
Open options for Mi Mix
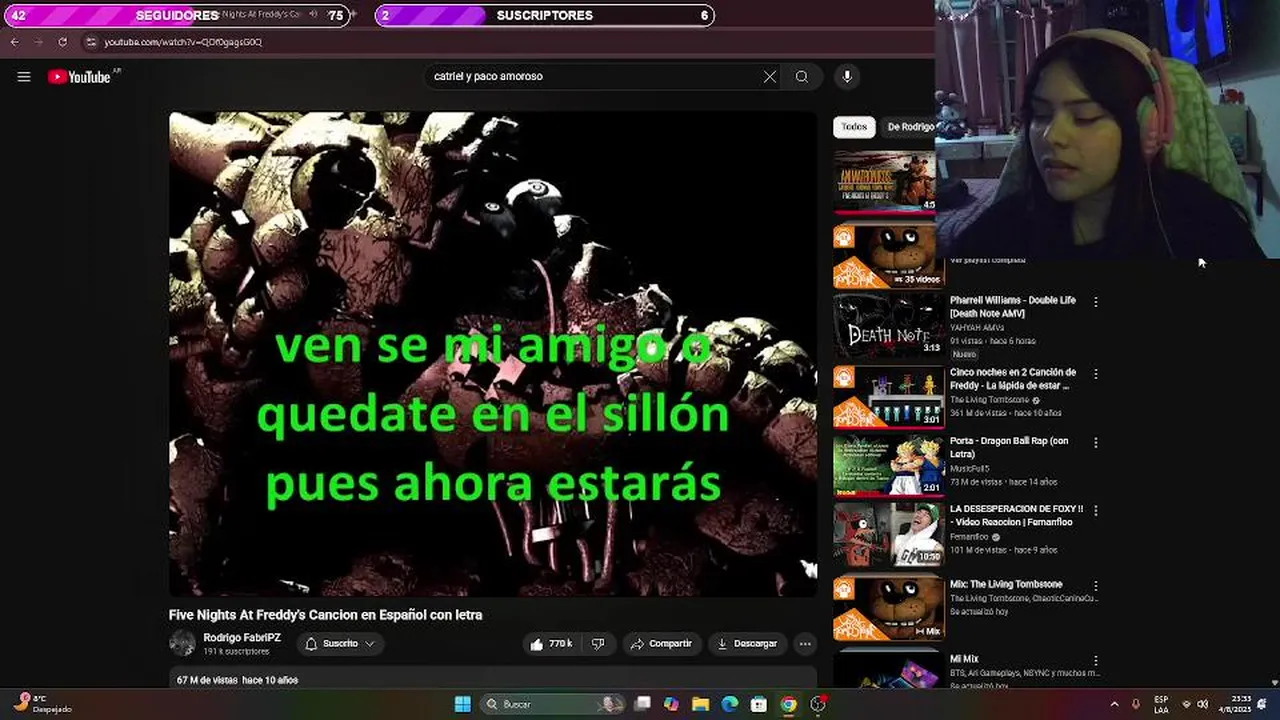tap(1096, 661)
